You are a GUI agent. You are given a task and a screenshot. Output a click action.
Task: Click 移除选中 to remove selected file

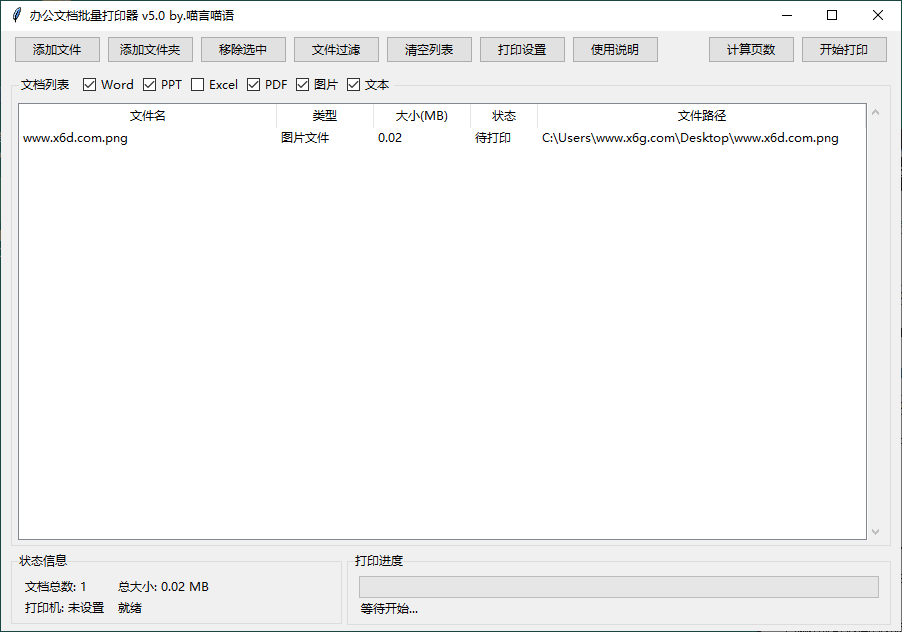click(x=243, y=49)
